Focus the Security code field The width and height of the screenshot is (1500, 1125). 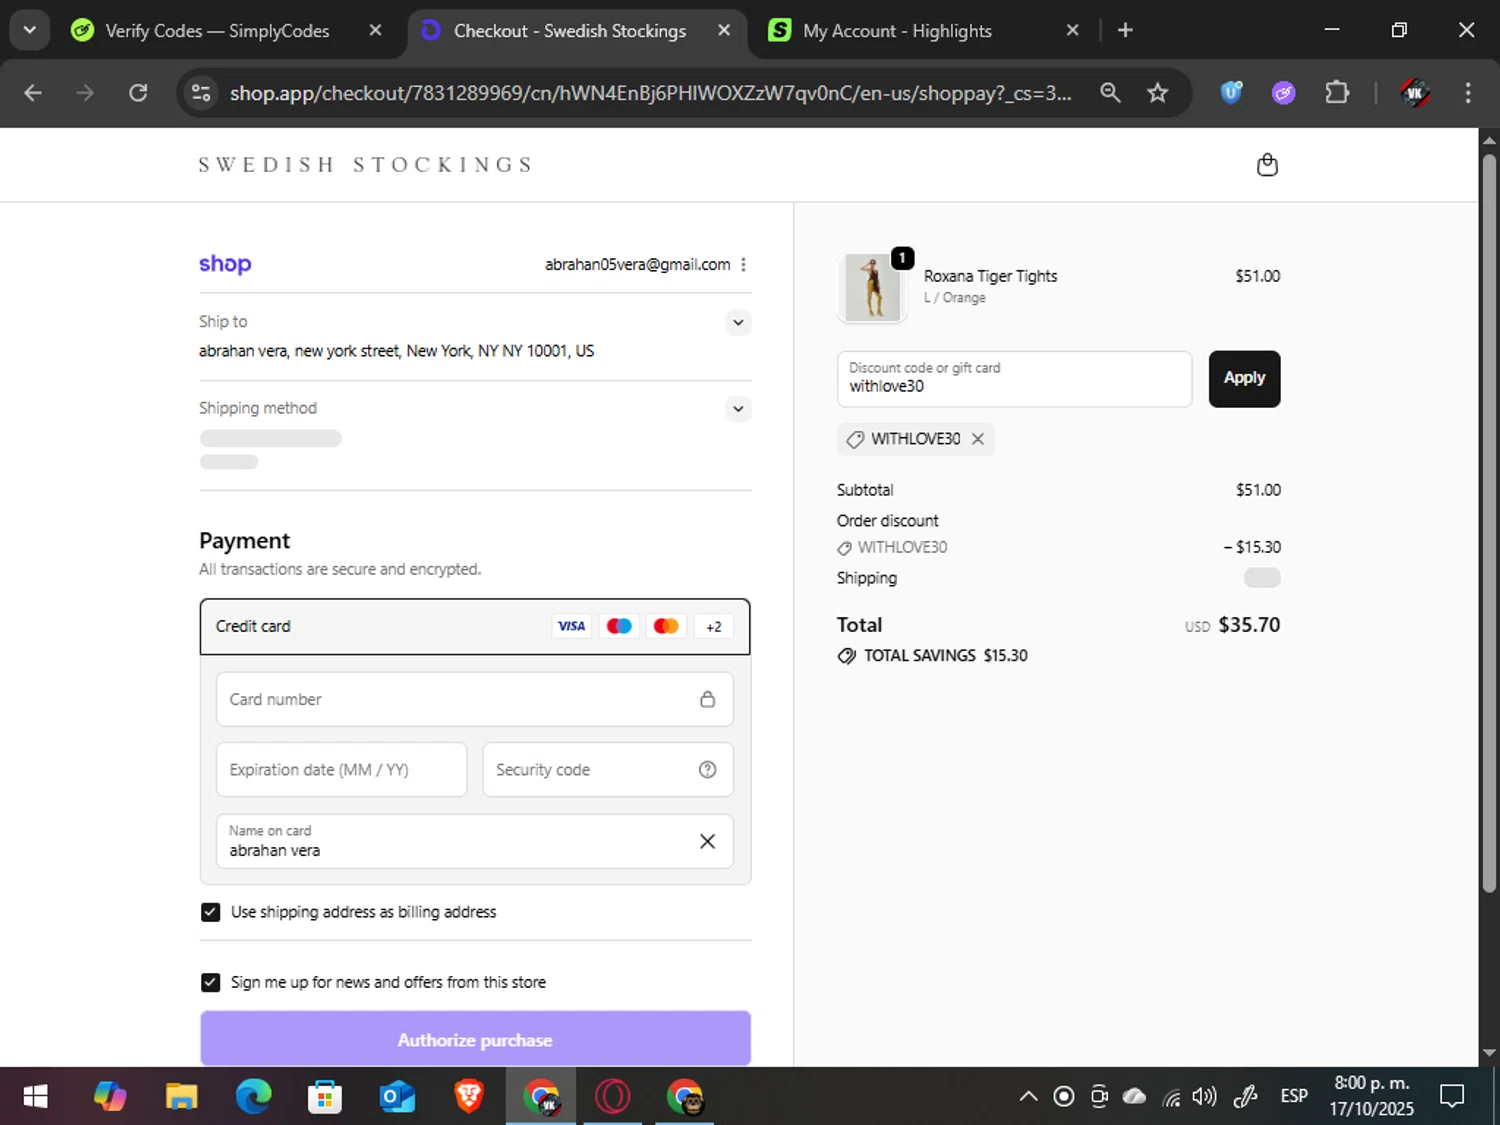click(x=608, y=770)
